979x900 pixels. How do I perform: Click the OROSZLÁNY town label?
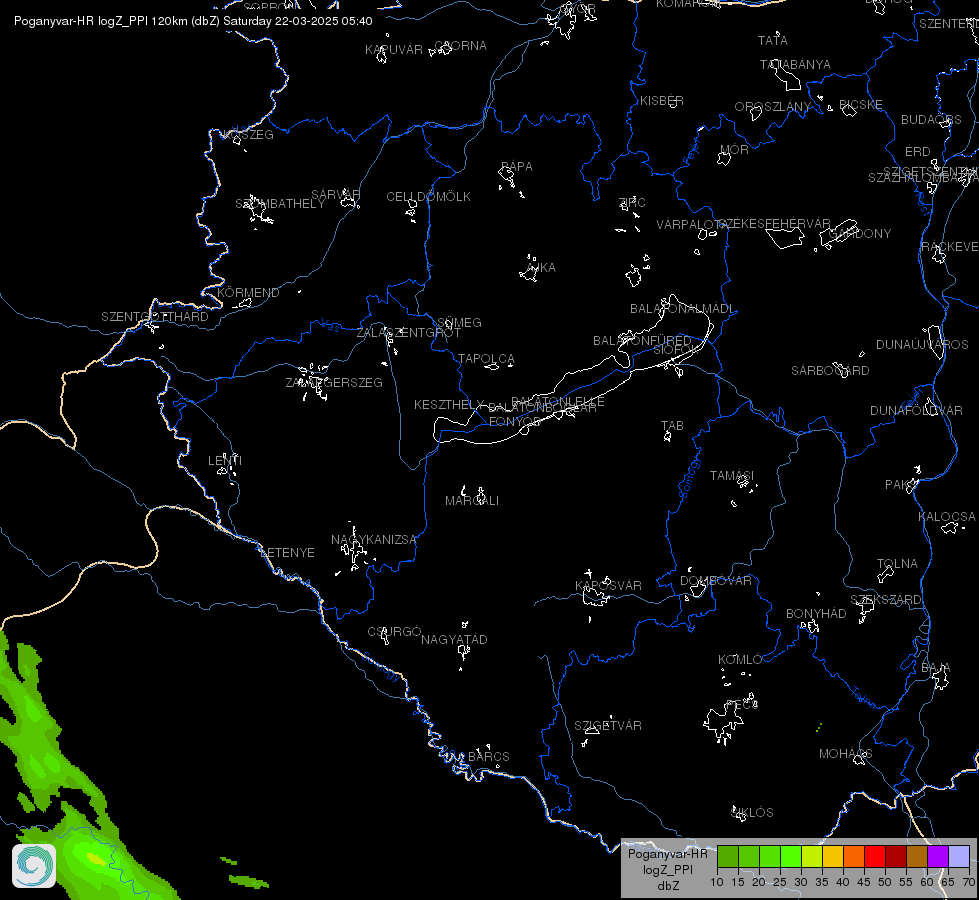pos(773,107)
